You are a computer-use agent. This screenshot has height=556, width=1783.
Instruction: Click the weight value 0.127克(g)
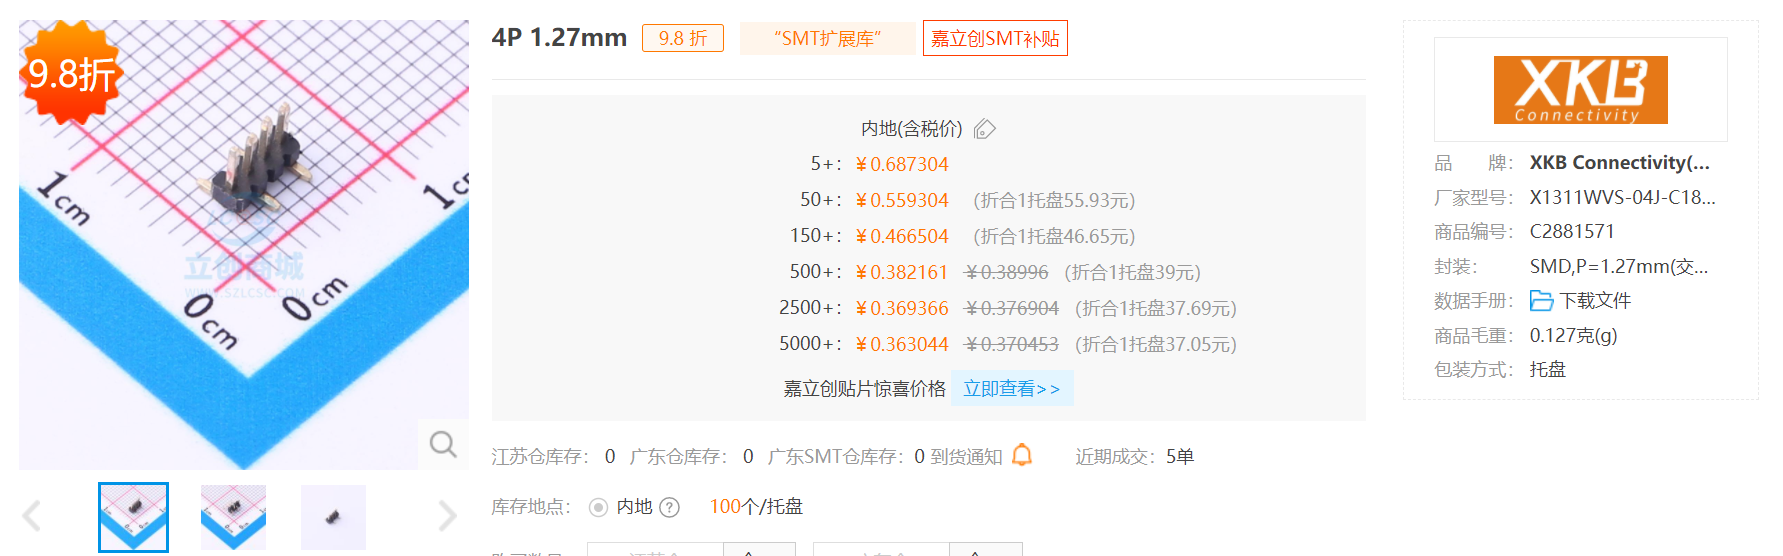[x=1573, y=336]
